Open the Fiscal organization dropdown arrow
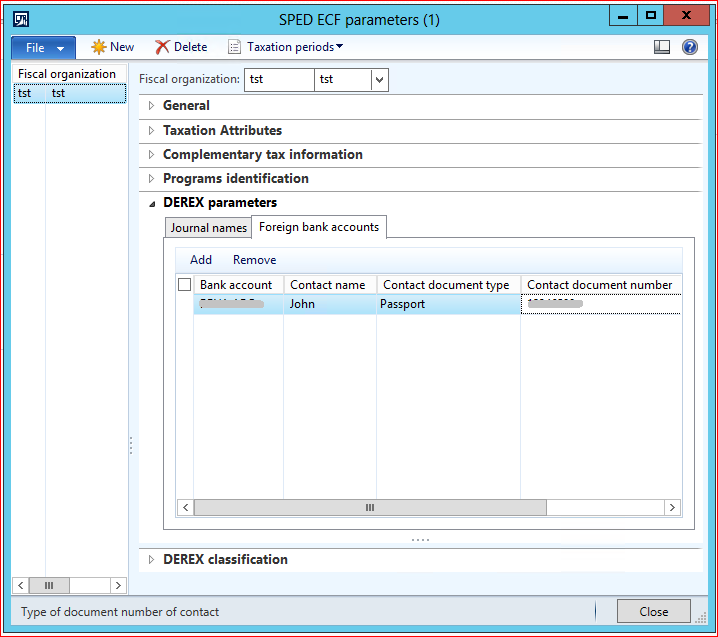718x637 pixels. click(380, 80)
